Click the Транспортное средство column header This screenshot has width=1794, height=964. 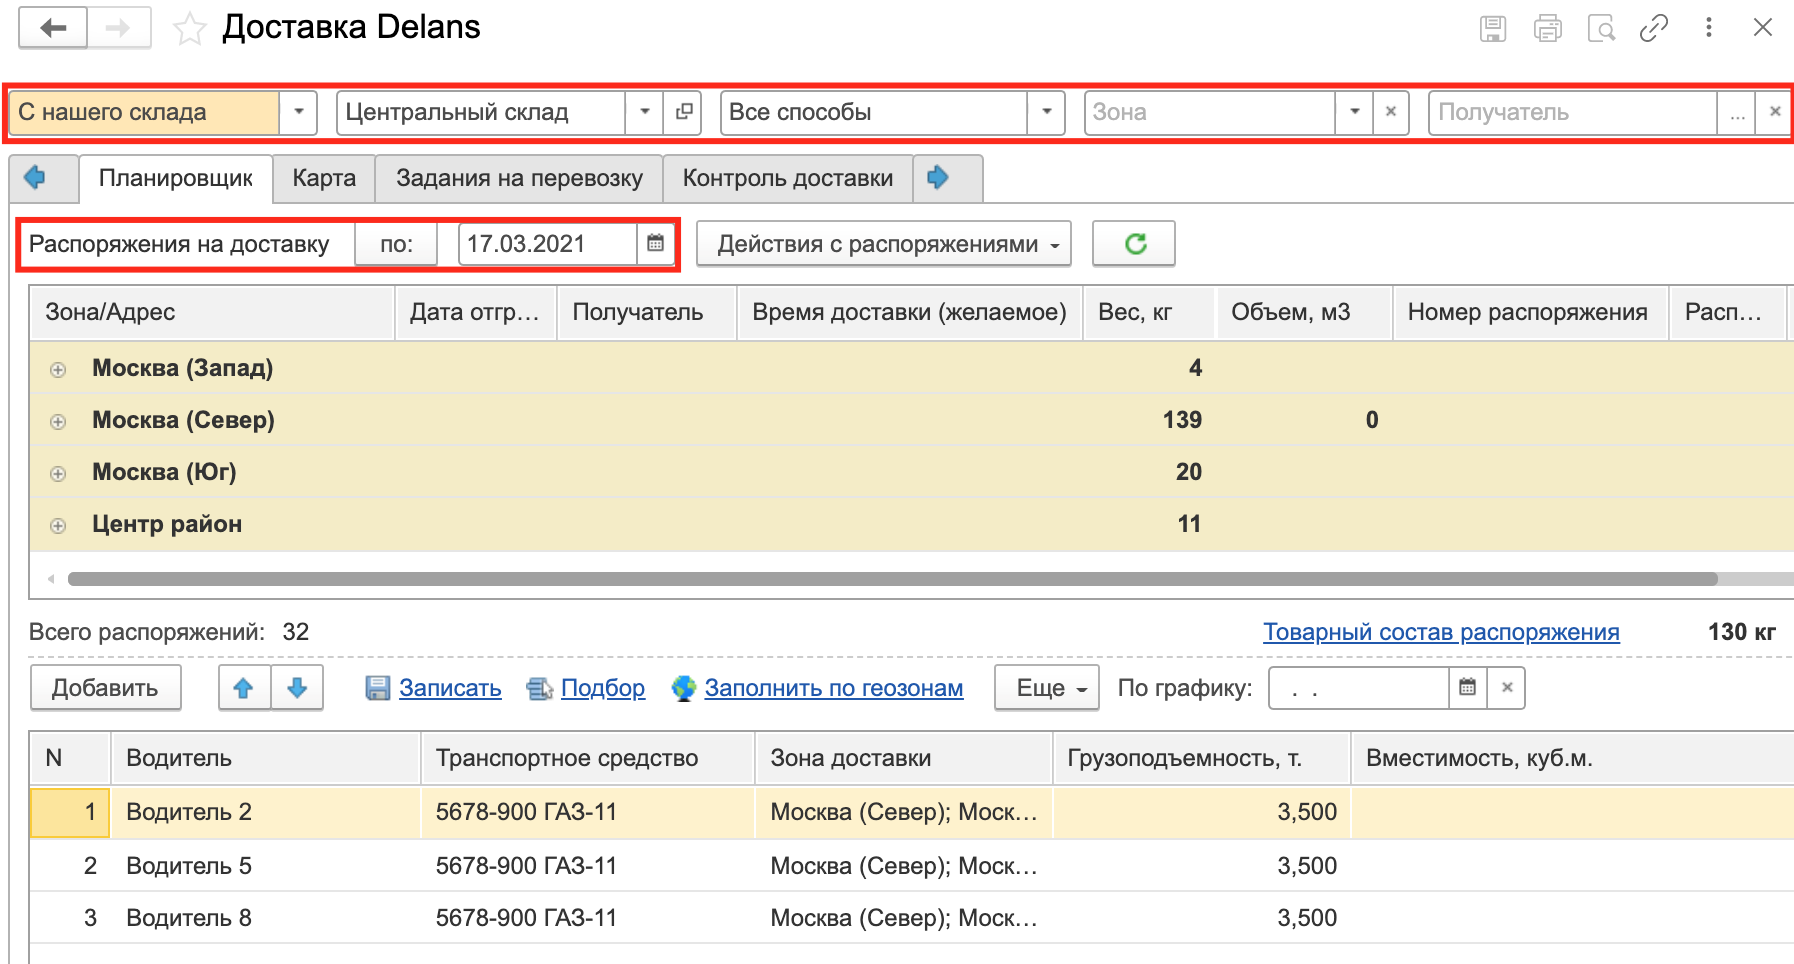coord(587,758)
